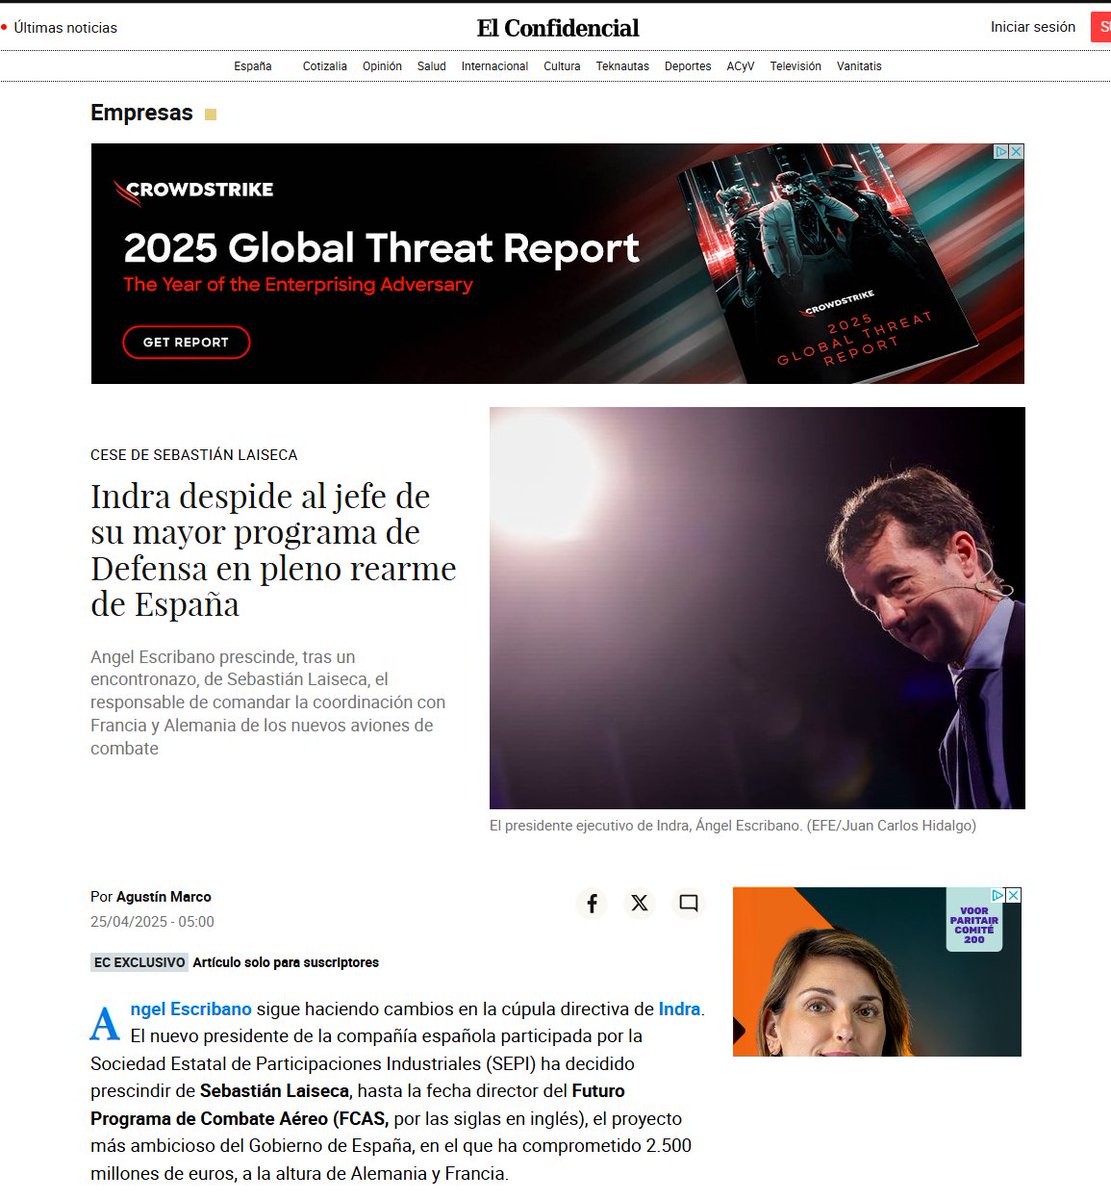
Task: Click the CrowdStrike logo in banner
Action: [x=193, y=189]
